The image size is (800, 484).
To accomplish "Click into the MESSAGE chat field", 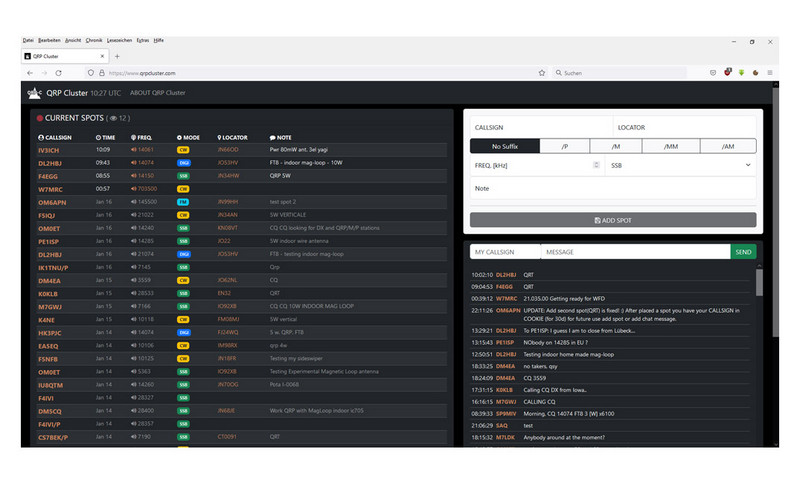I will click(x=636, y=252).
